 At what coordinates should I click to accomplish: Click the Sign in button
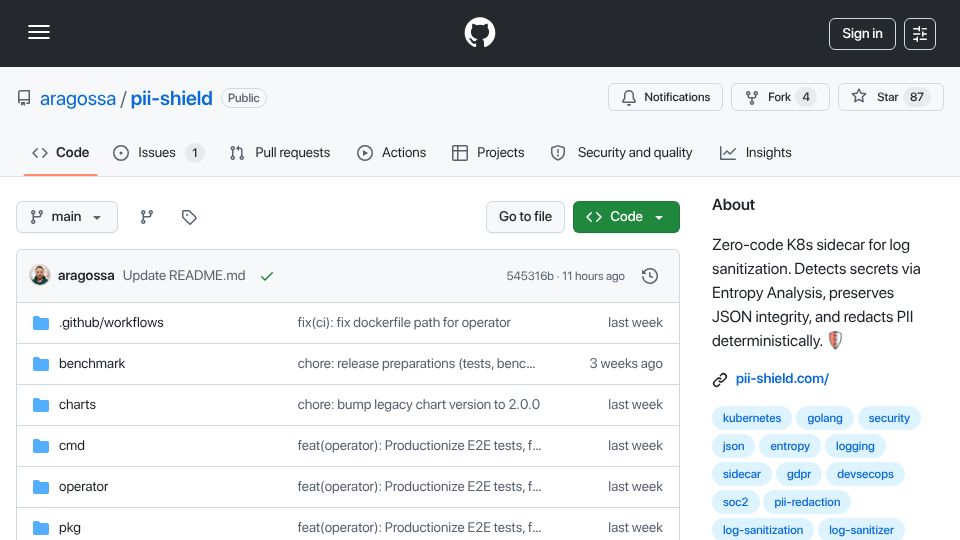(862, 34)
